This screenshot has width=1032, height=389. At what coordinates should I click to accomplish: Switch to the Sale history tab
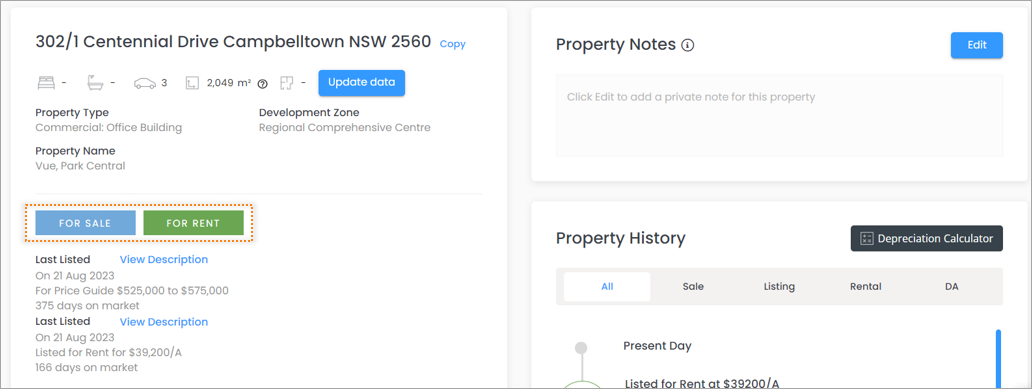[693, 286]
